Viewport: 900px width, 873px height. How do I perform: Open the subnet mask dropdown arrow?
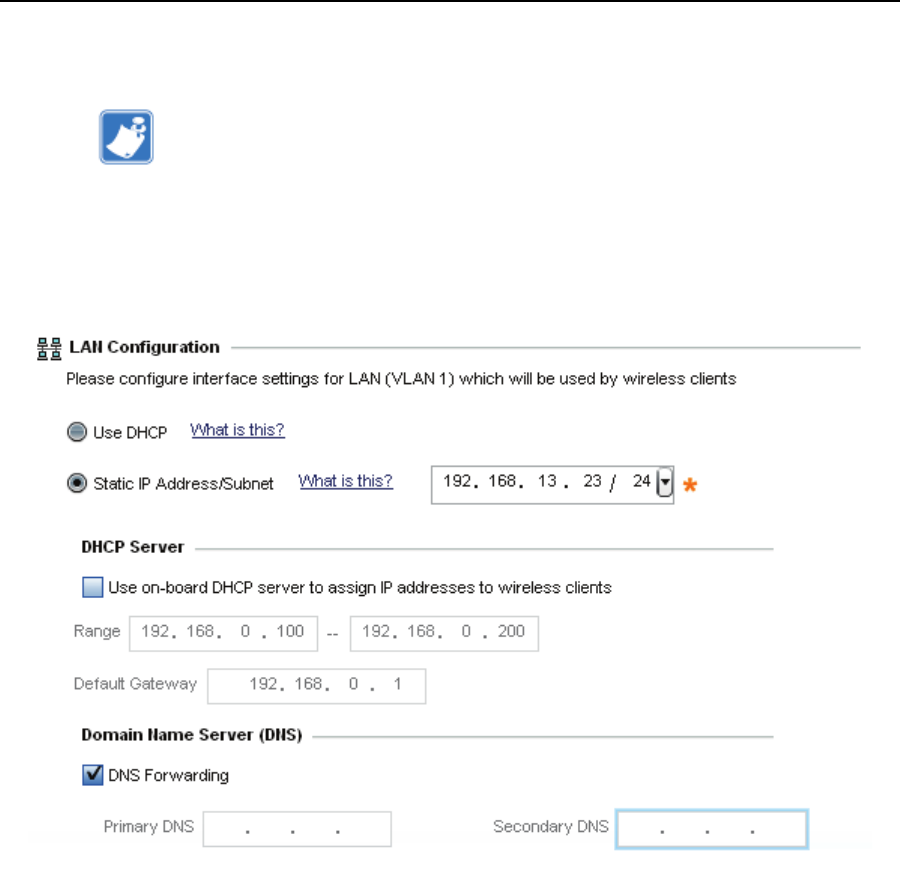click(x=663, y=484)
